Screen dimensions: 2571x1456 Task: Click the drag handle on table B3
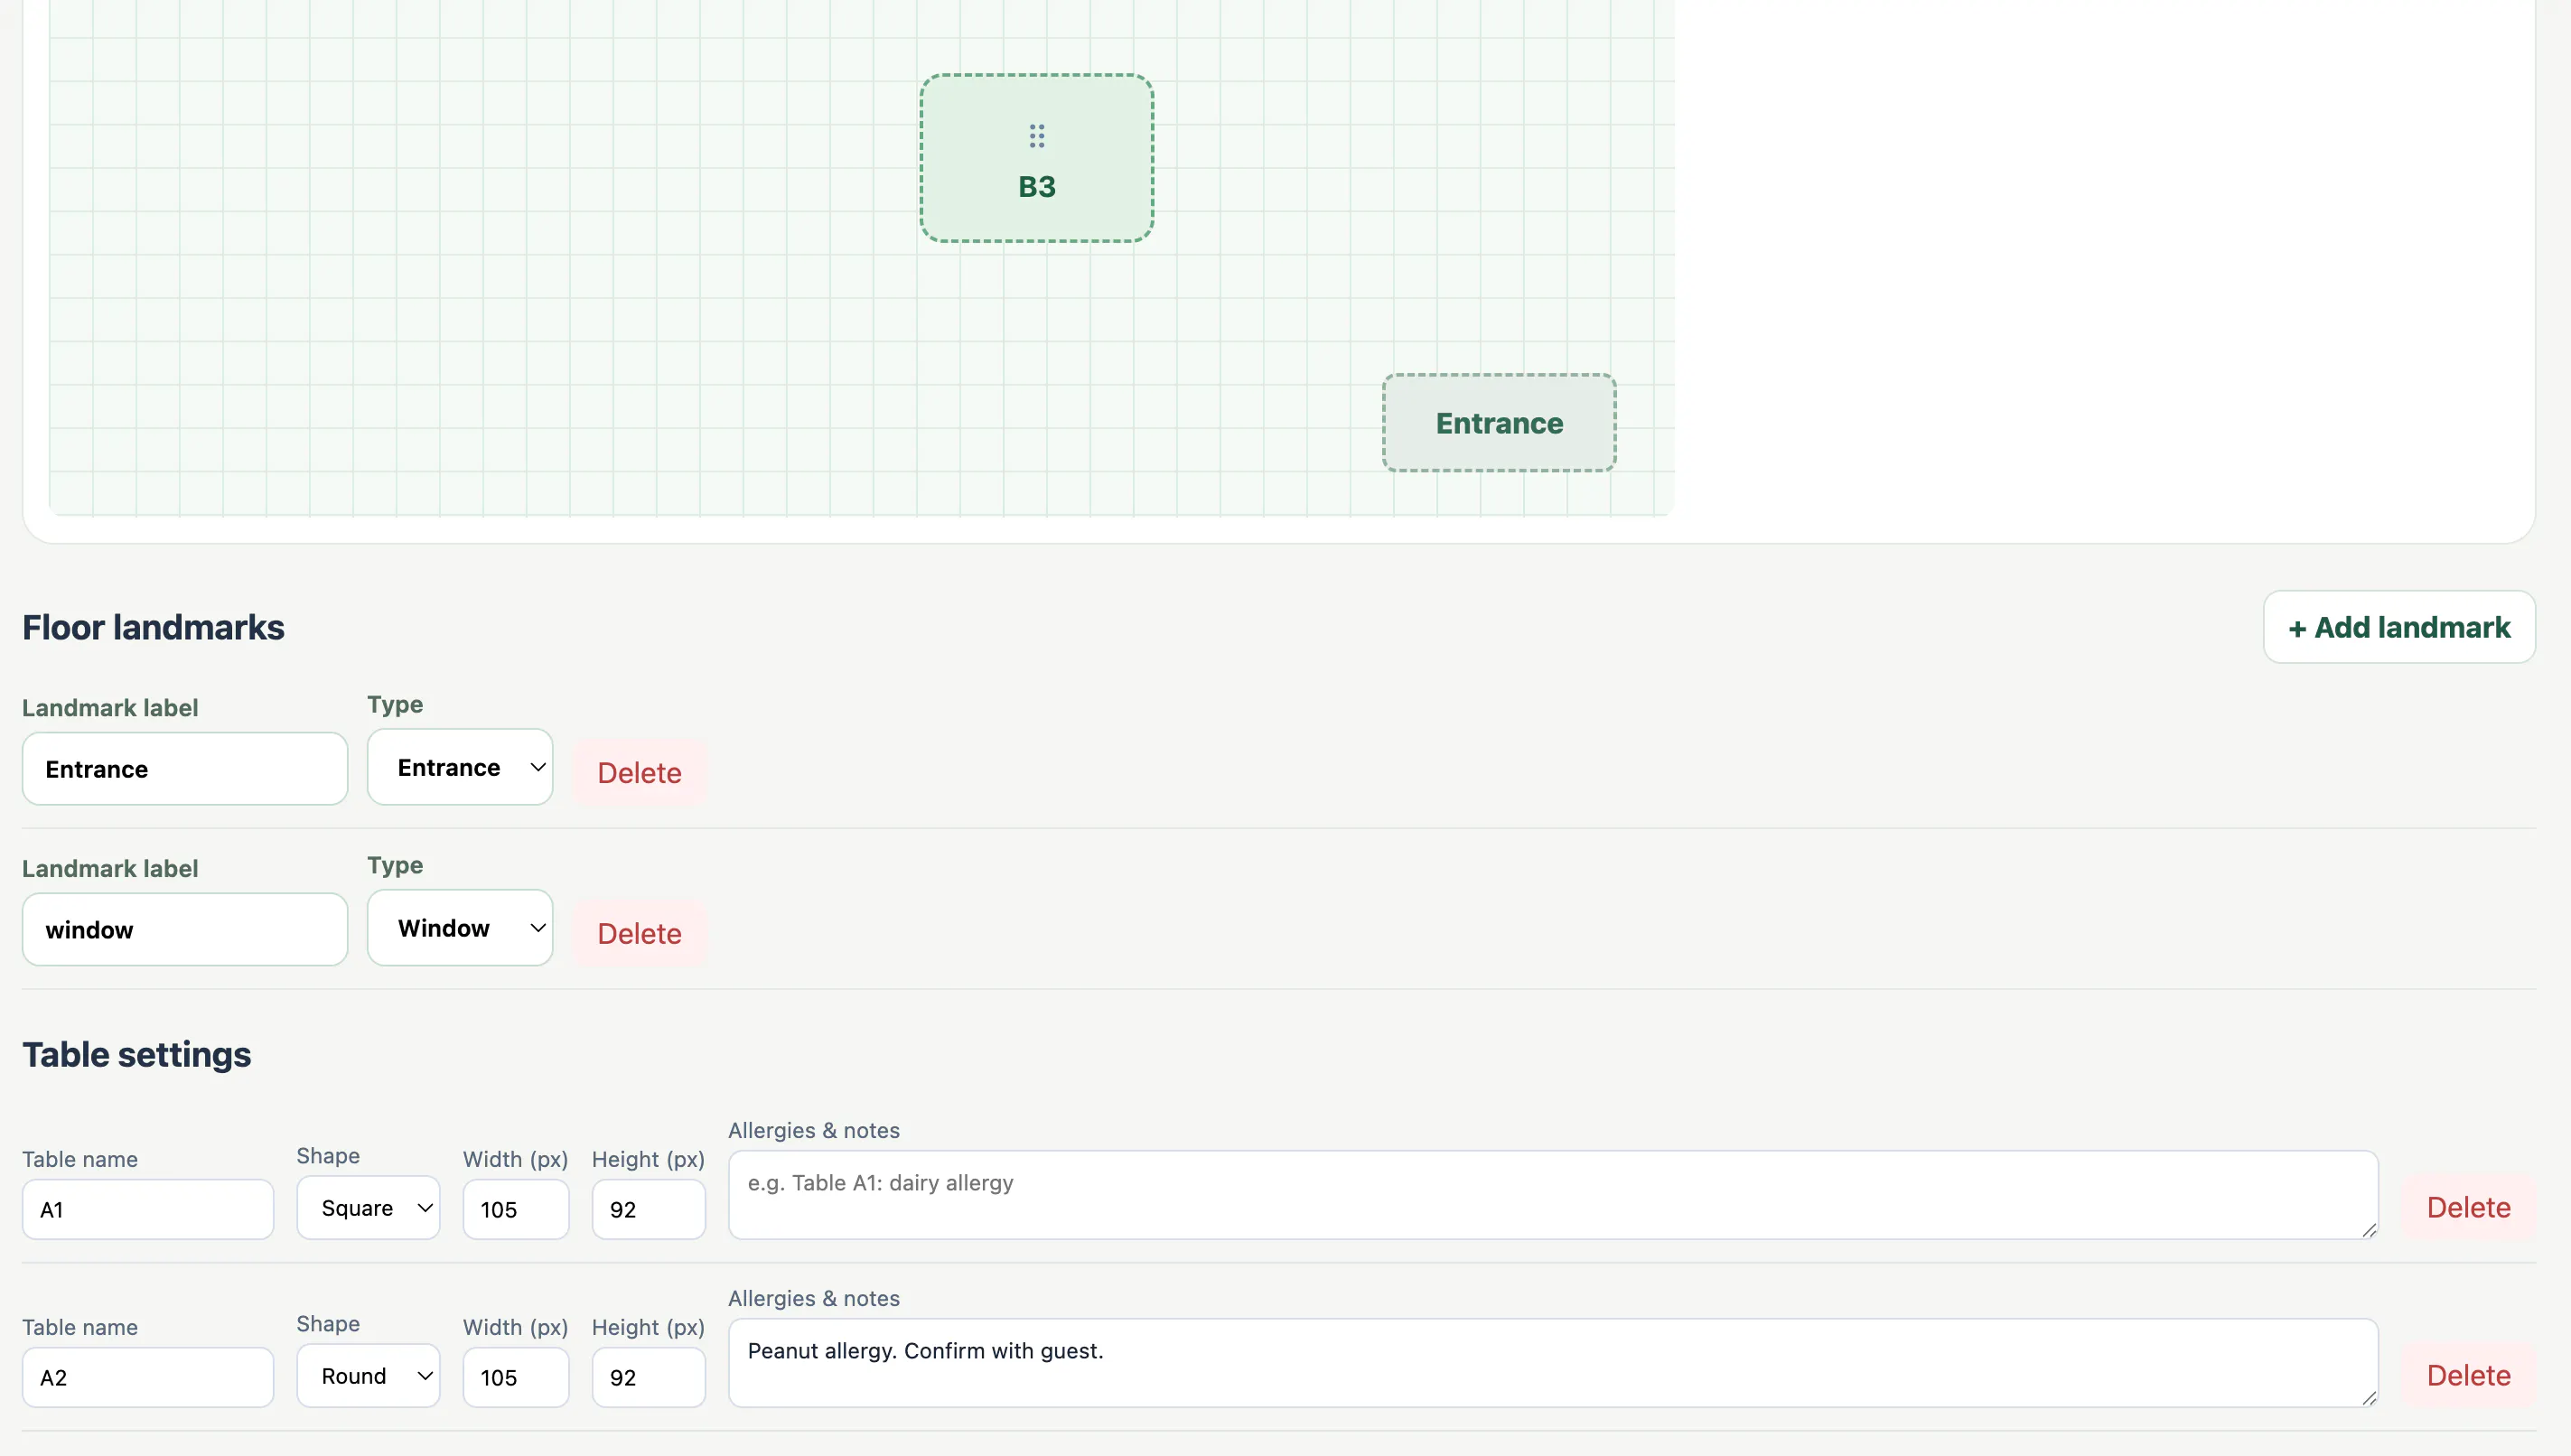click(x=1037, y=136)
